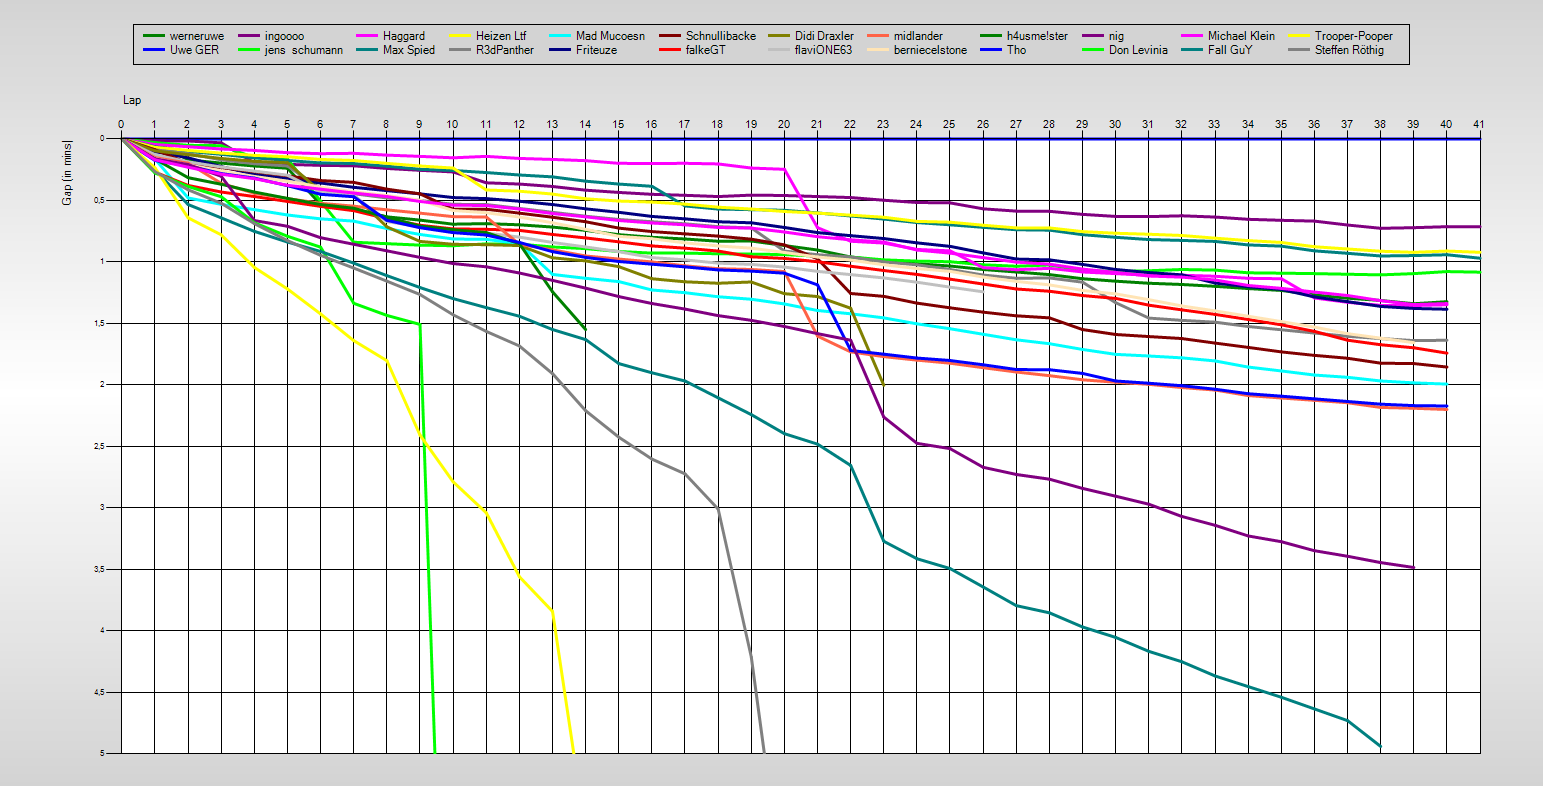Click the 'Tho' legend label

coord(1016,50)
